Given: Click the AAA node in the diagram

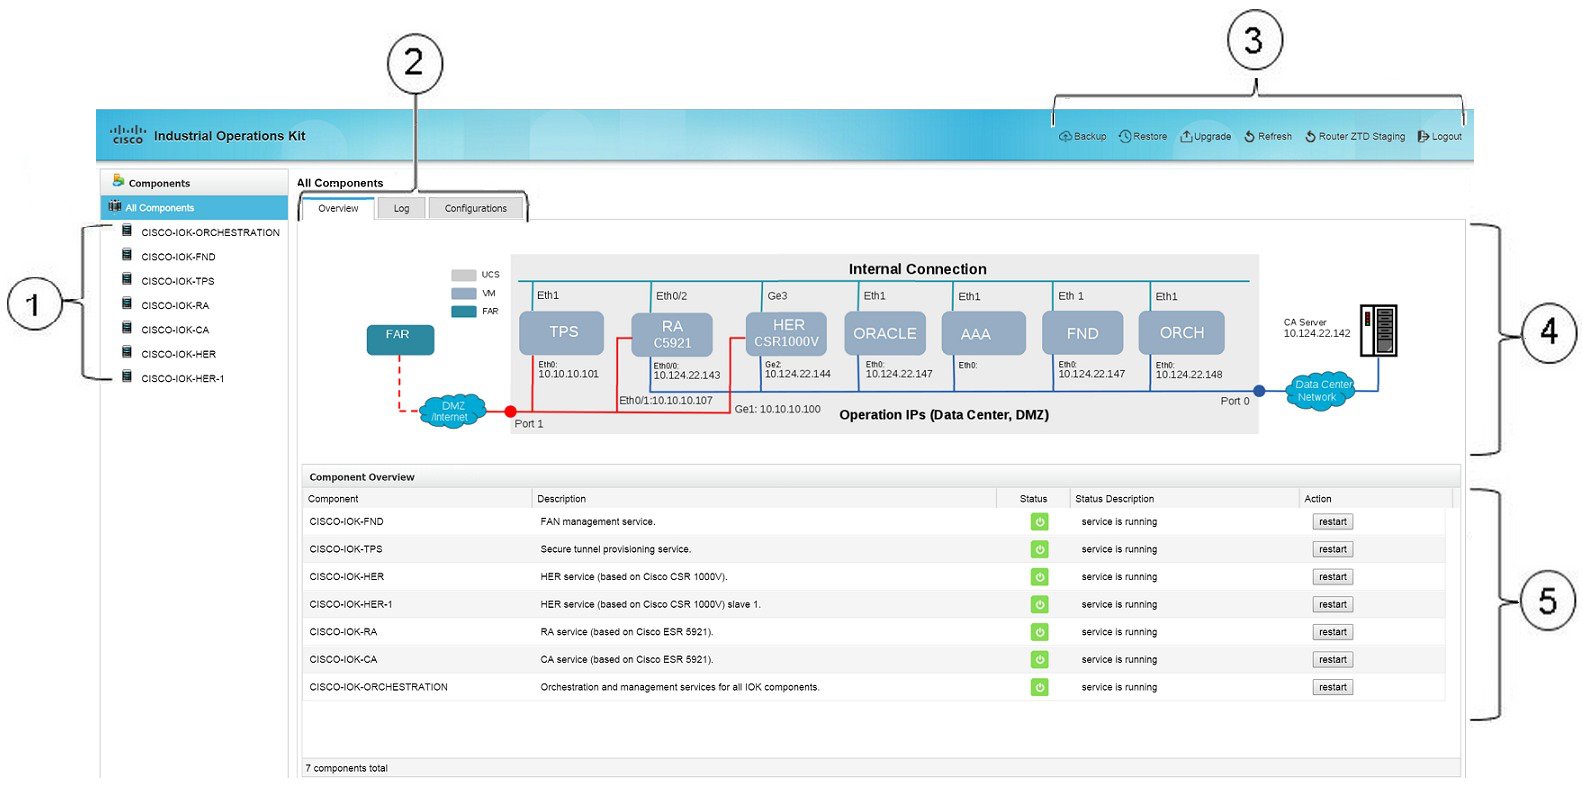Looking at the screenshot, I should click(x=984, y=333).
